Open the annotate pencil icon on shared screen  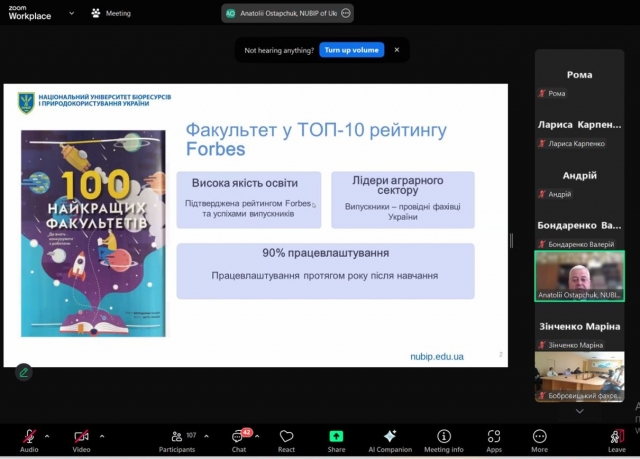click(24, 372)
